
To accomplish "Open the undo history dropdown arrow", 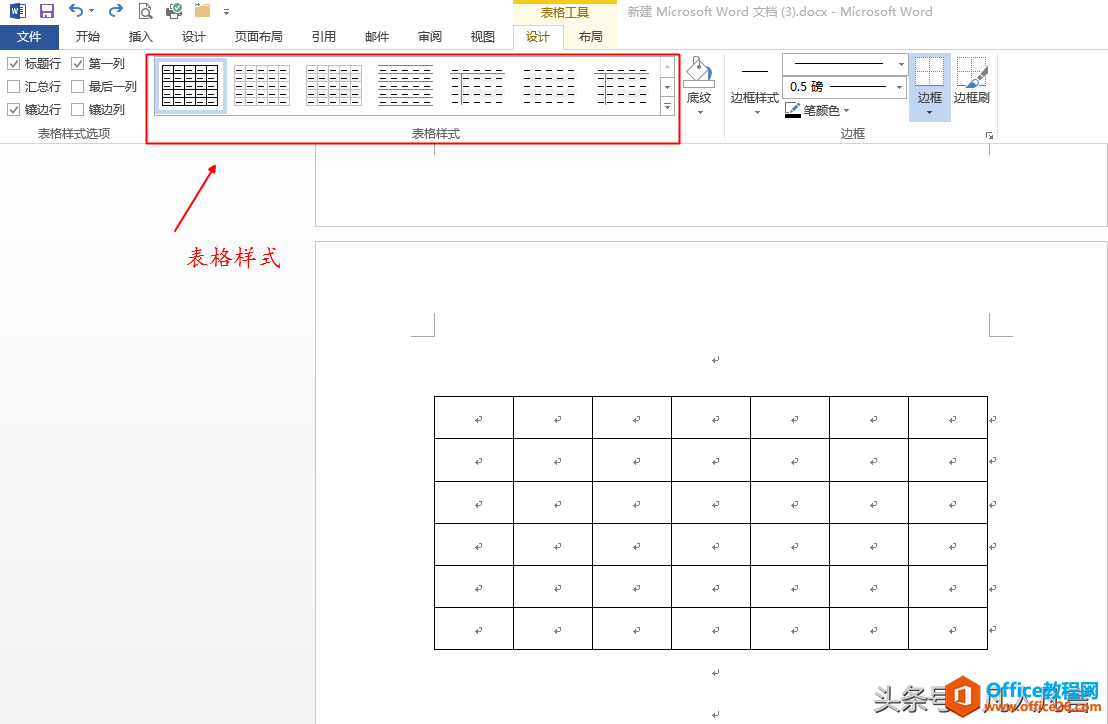I will click(92, 11).
